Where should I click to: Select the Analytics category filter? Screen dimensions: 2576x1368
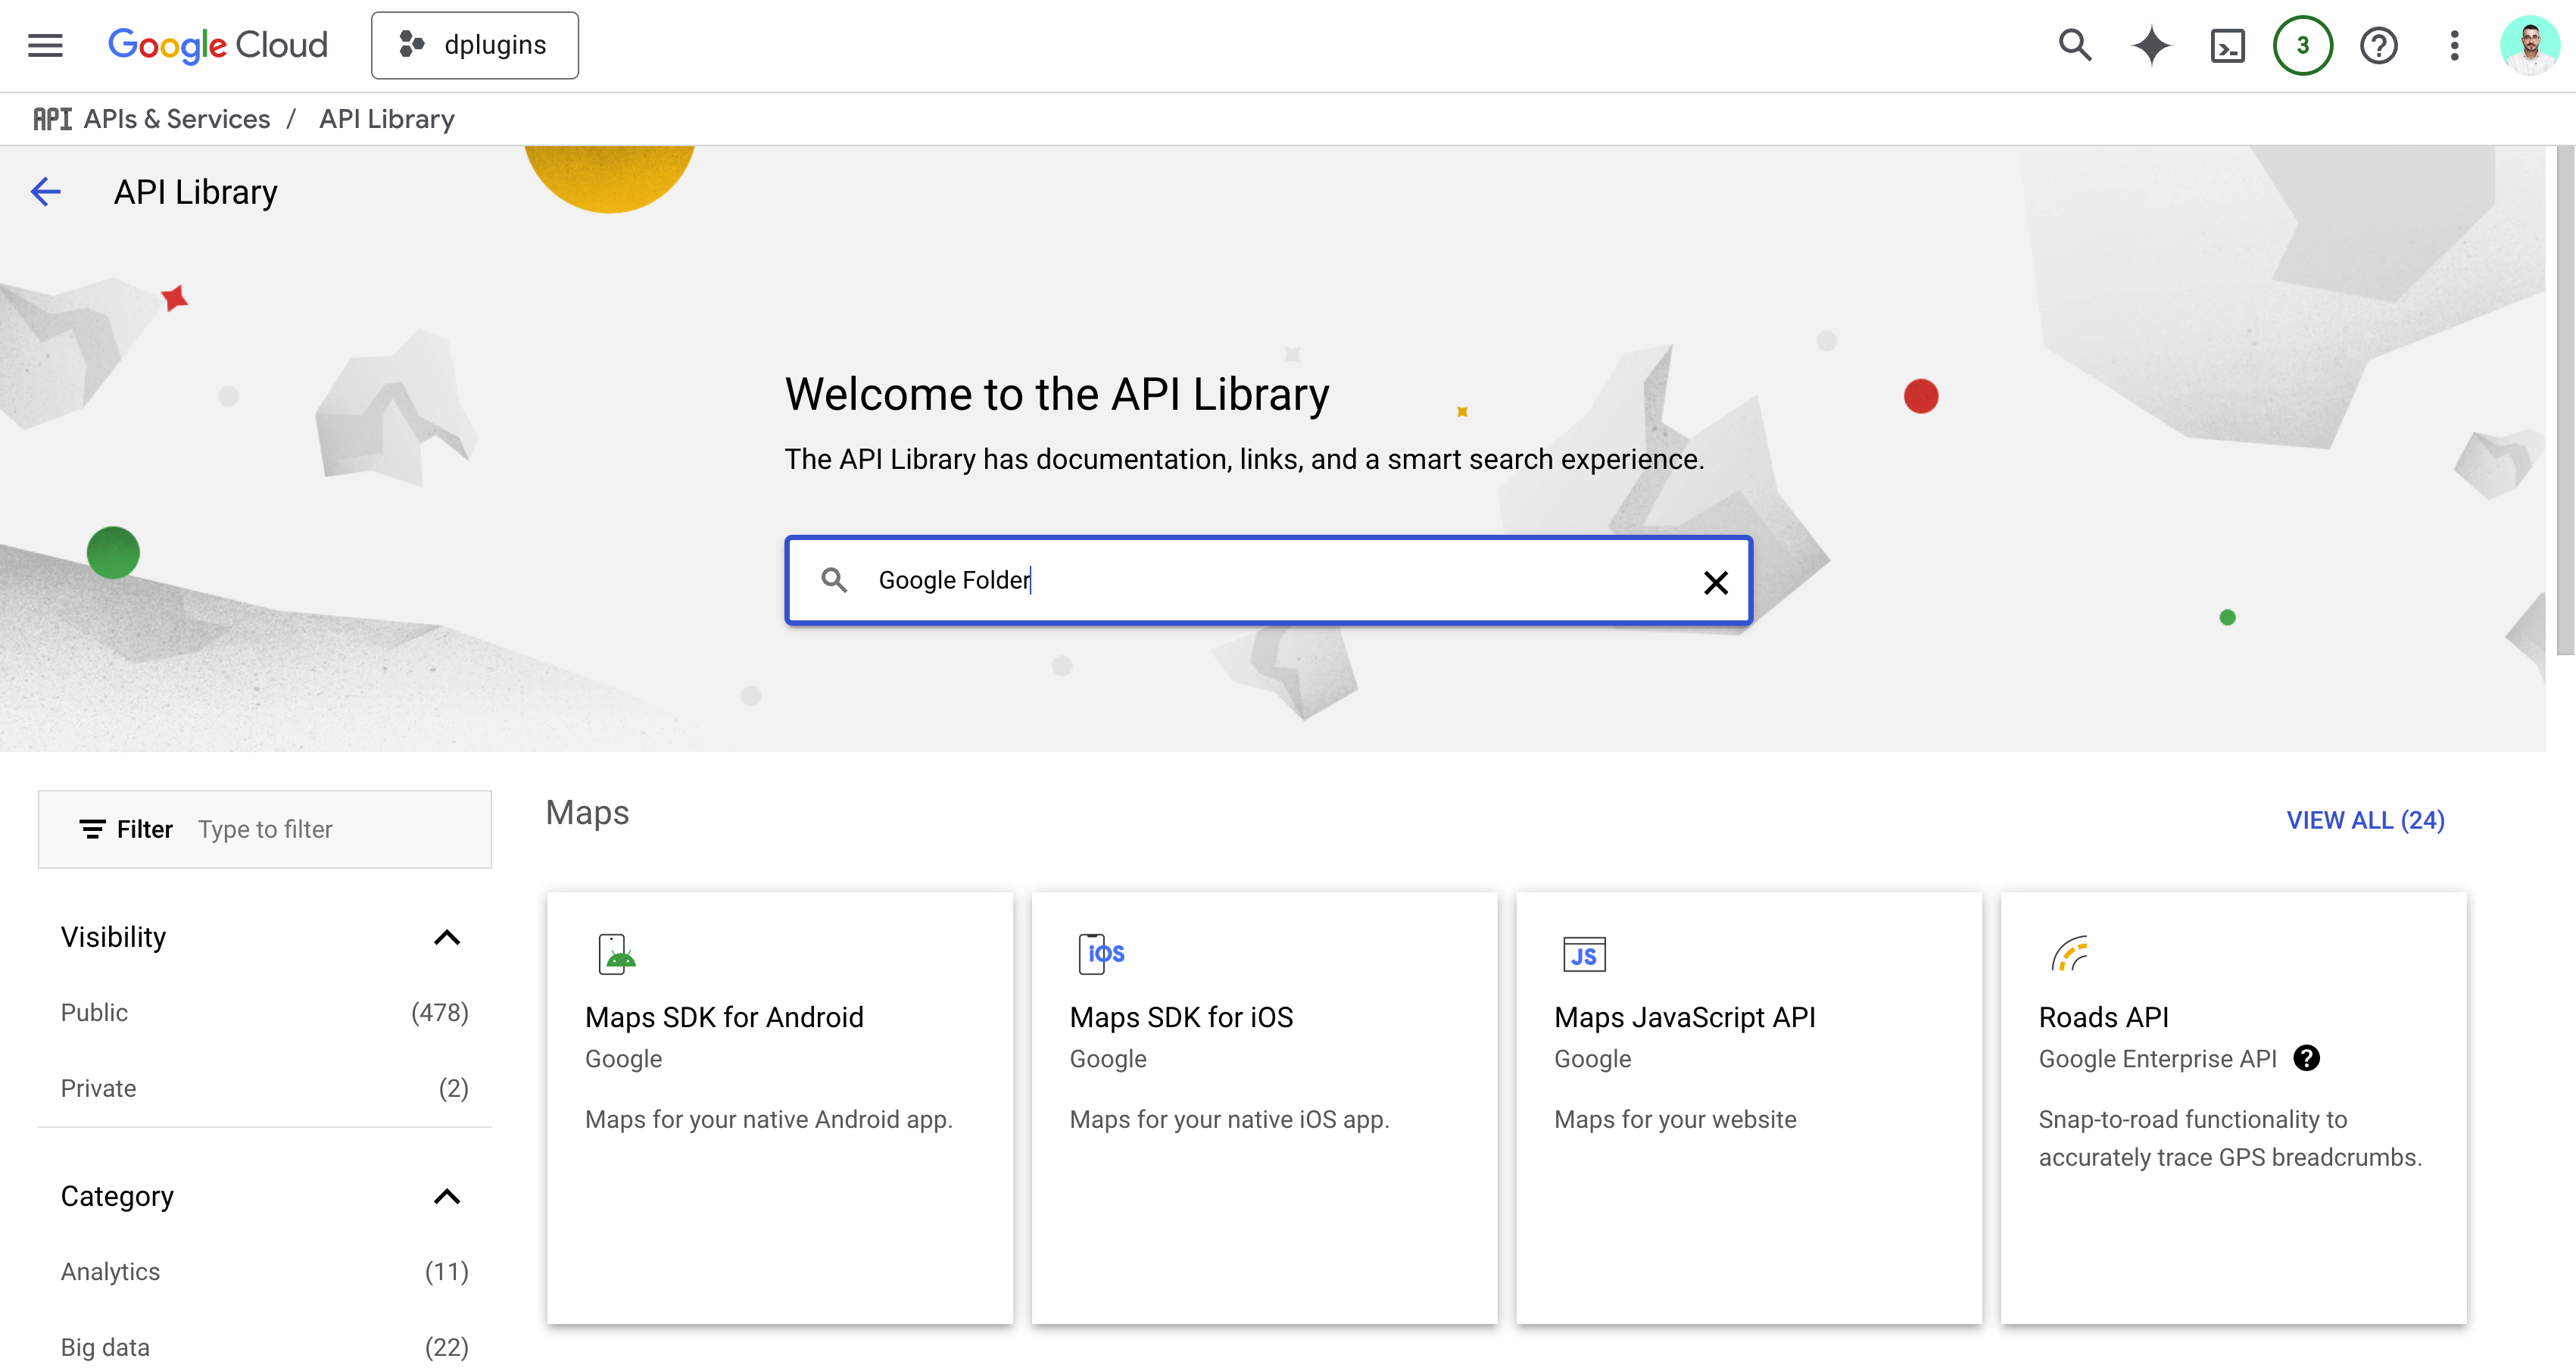click(264, 1271)
